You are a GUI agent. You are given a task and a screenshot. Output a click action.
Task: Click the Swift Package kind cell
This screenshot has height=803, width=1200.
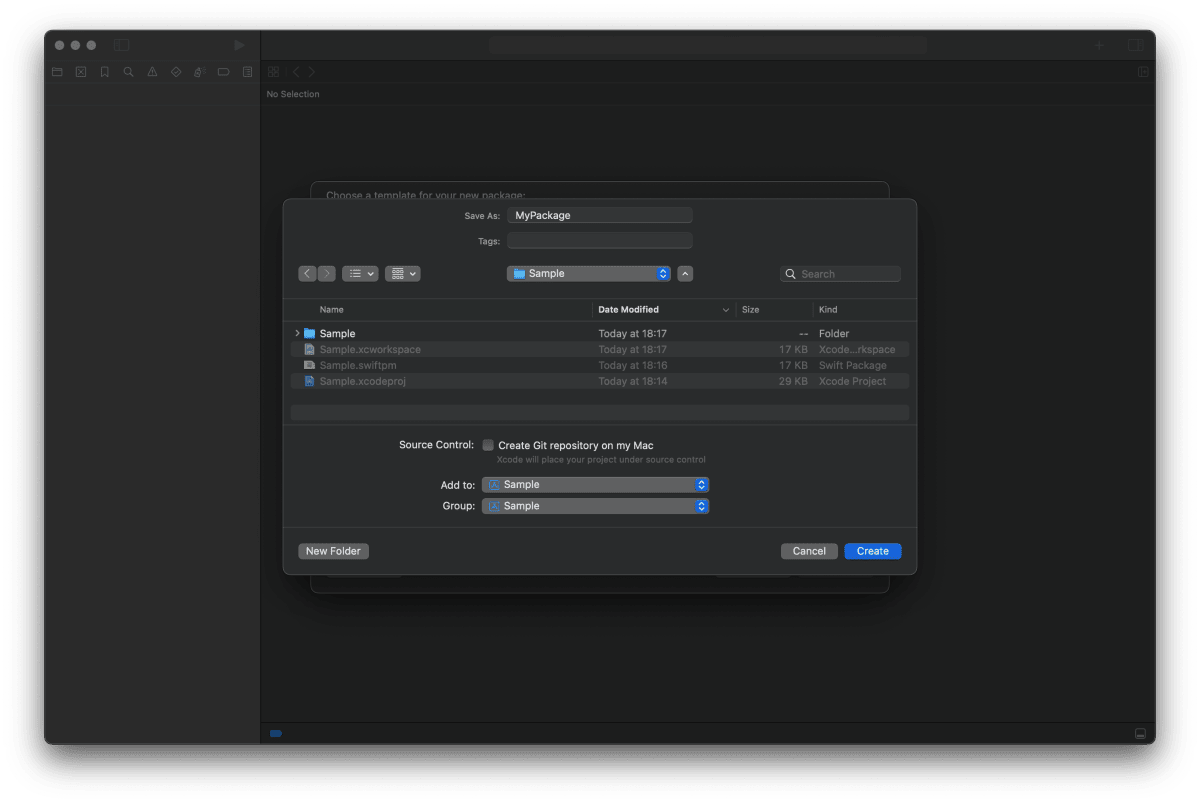point(852,365)
